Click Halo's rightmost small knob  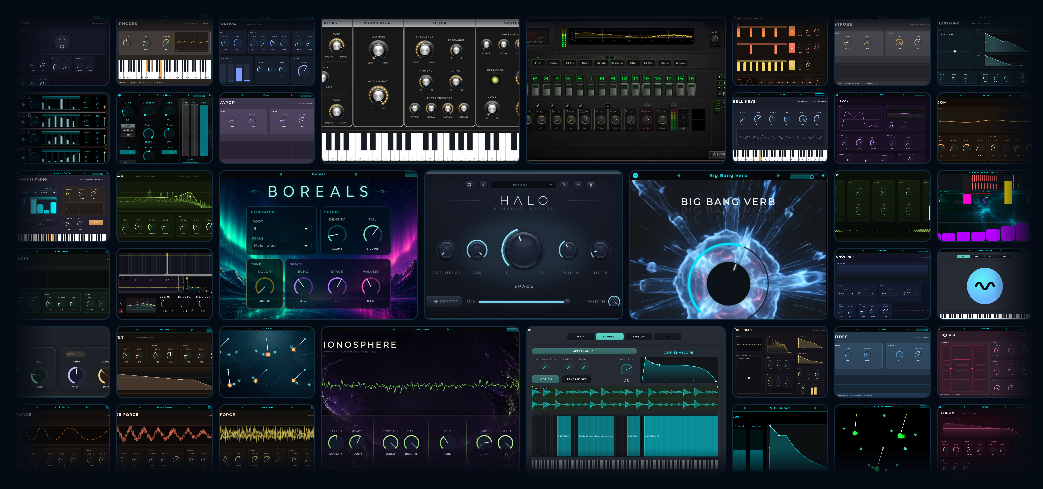pos(599,250)
